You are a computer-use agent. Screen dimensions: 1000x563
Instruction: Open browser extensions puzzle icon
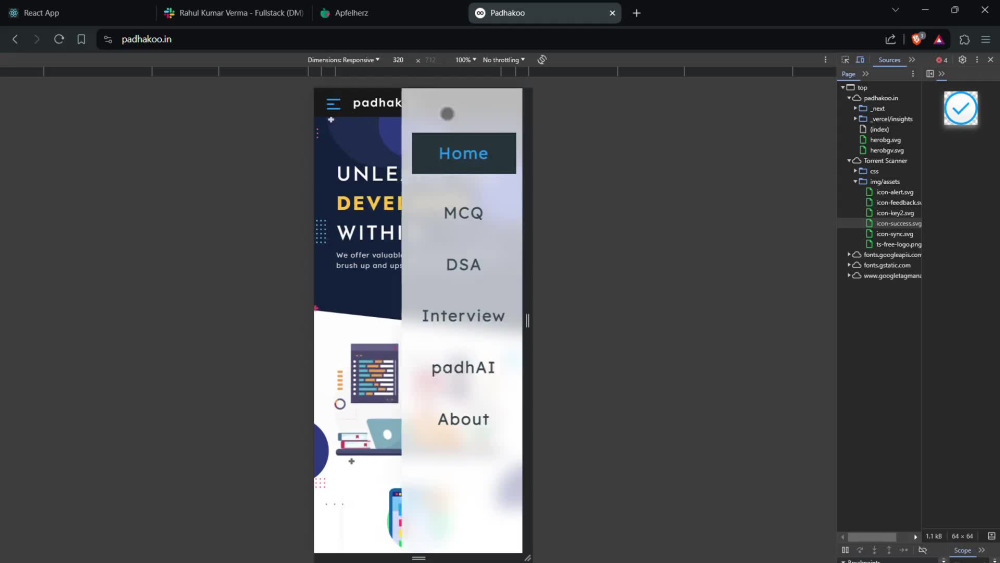point(964,39)
